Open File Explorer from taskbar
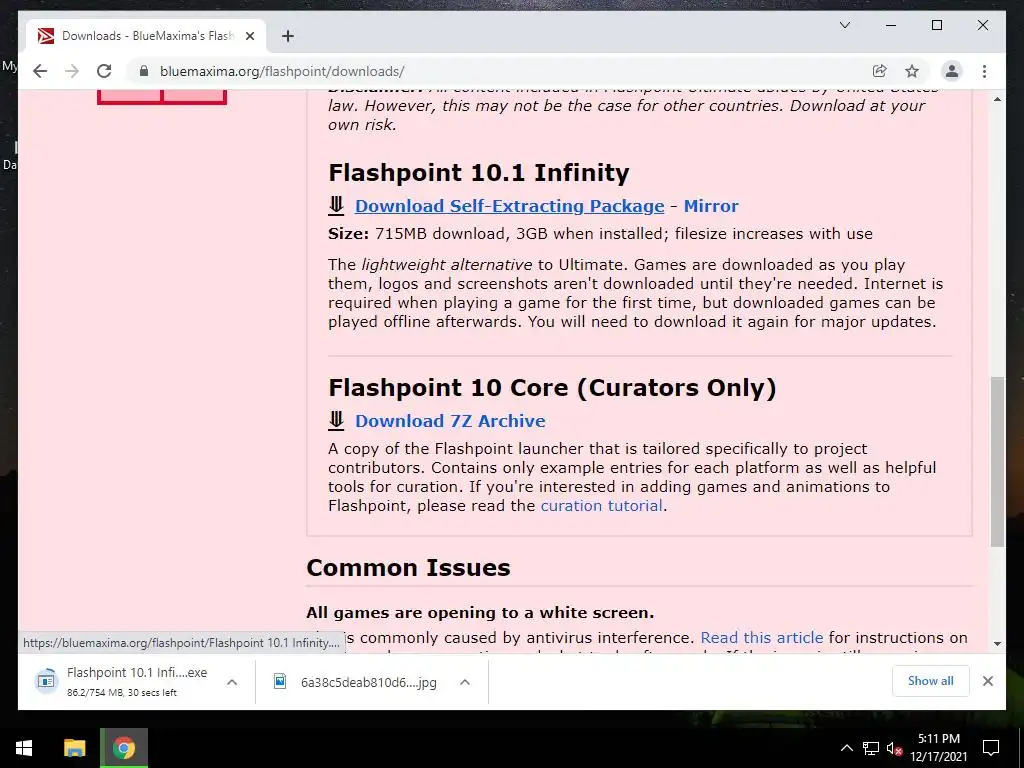Image resolution: width=1024 pixels, height=768 pixels. click(74, 748)
